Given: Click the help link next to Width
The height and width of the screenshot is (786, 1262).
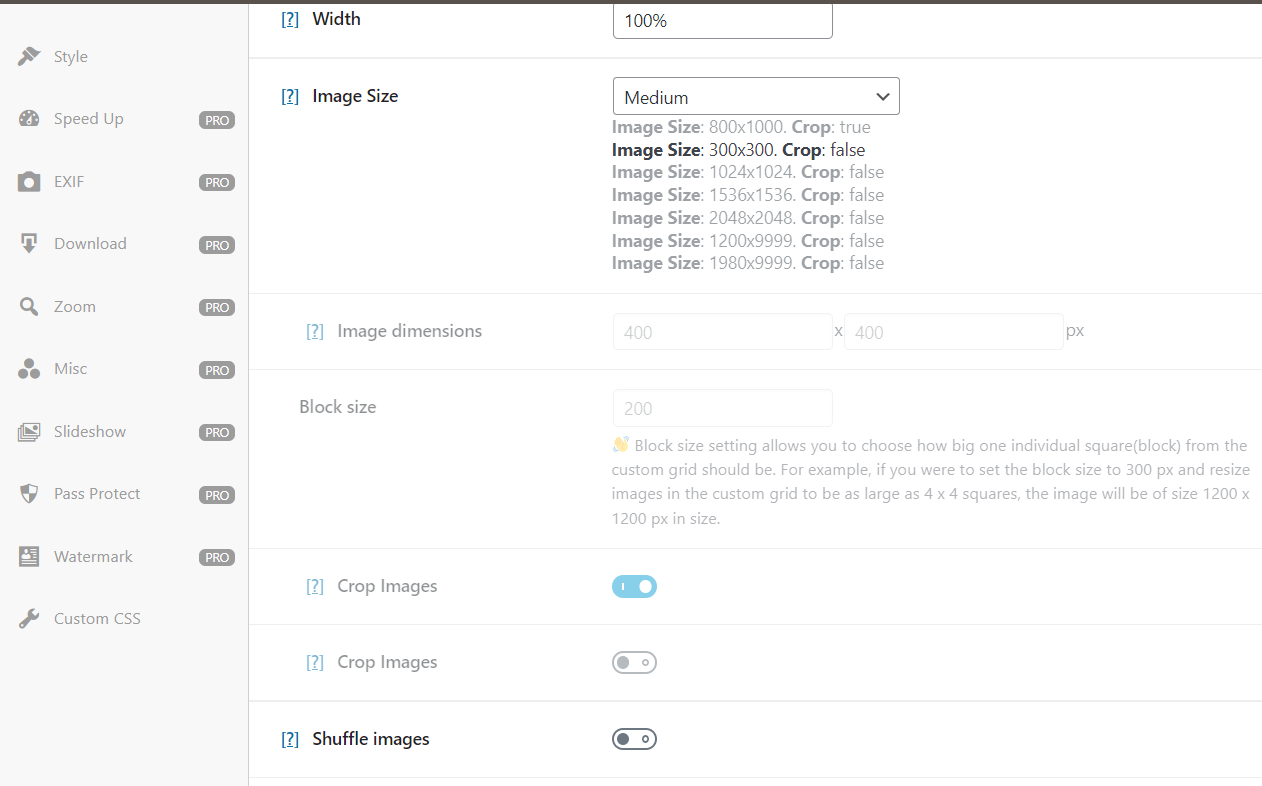Looking at the screenshot, I should pos(289,18).
